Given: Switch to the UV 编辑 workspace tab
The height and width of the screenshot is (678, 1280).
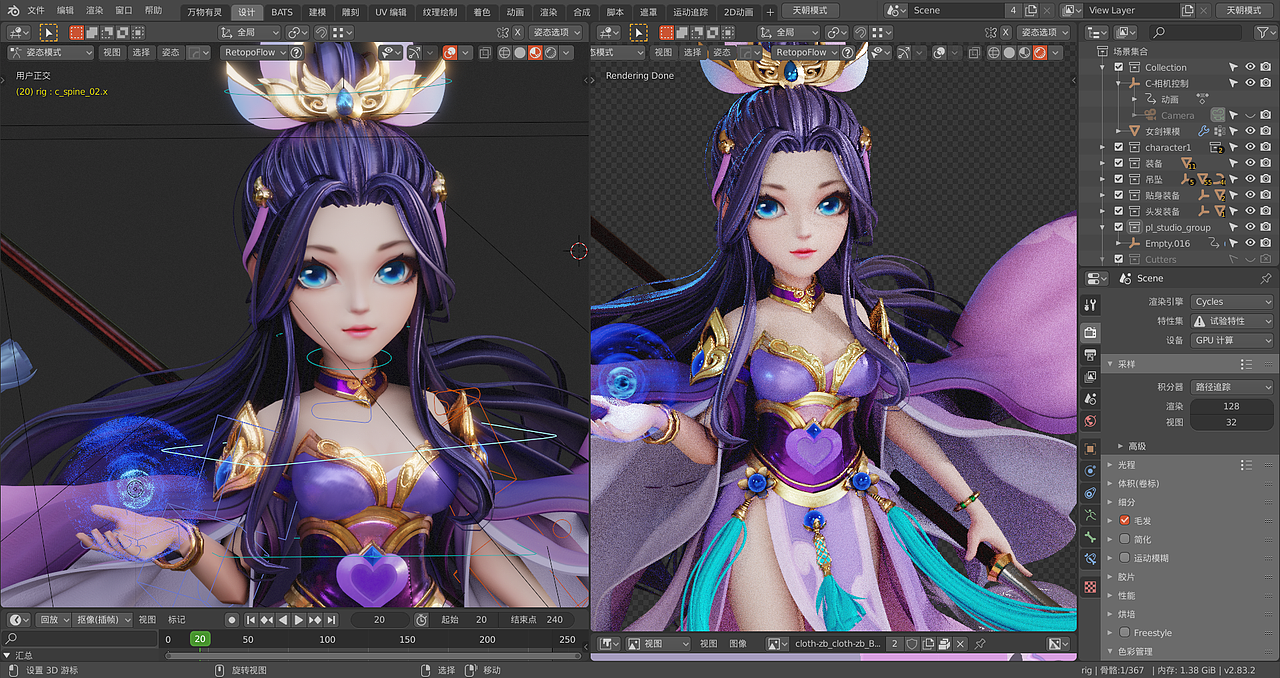Looking at the screenshot, I should tap(391, 12).
